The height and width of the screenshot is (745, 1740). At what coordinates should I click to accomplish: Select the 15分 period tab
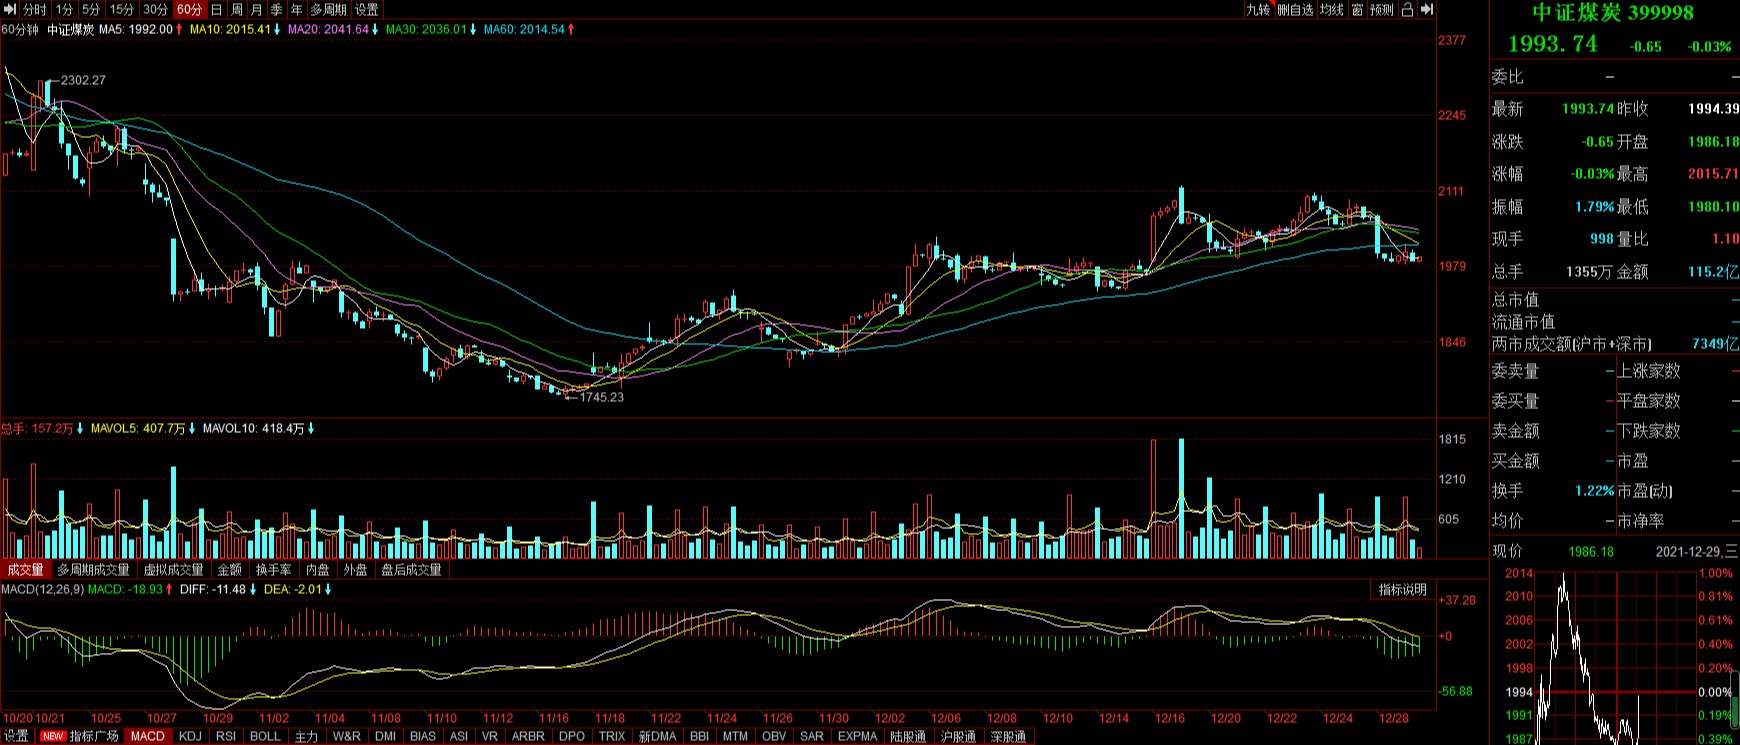click(x=122, y=9)
